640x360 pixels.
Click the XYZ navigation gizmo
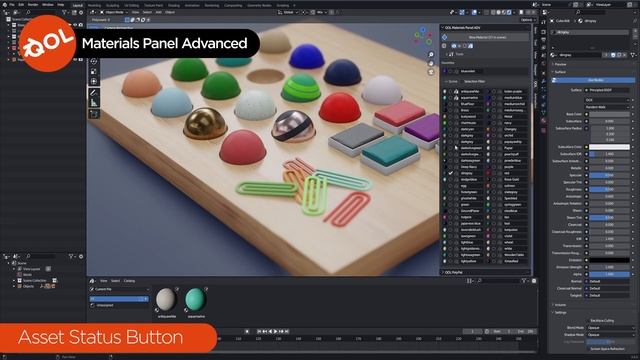[423, 36]
